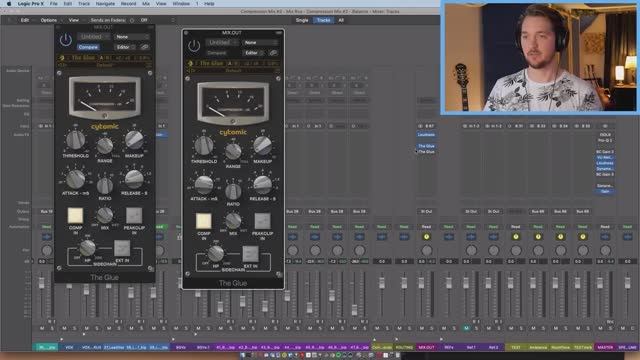Switch mixer to All view
This screenshot has width=640, height=360.
click(341, 20)
